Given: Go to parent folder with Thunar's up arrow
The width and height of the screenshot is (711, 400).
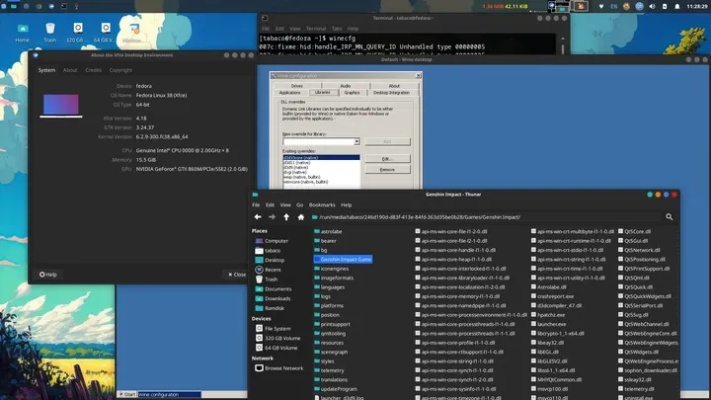Looking at the screenshot, I should coord(286,217).
